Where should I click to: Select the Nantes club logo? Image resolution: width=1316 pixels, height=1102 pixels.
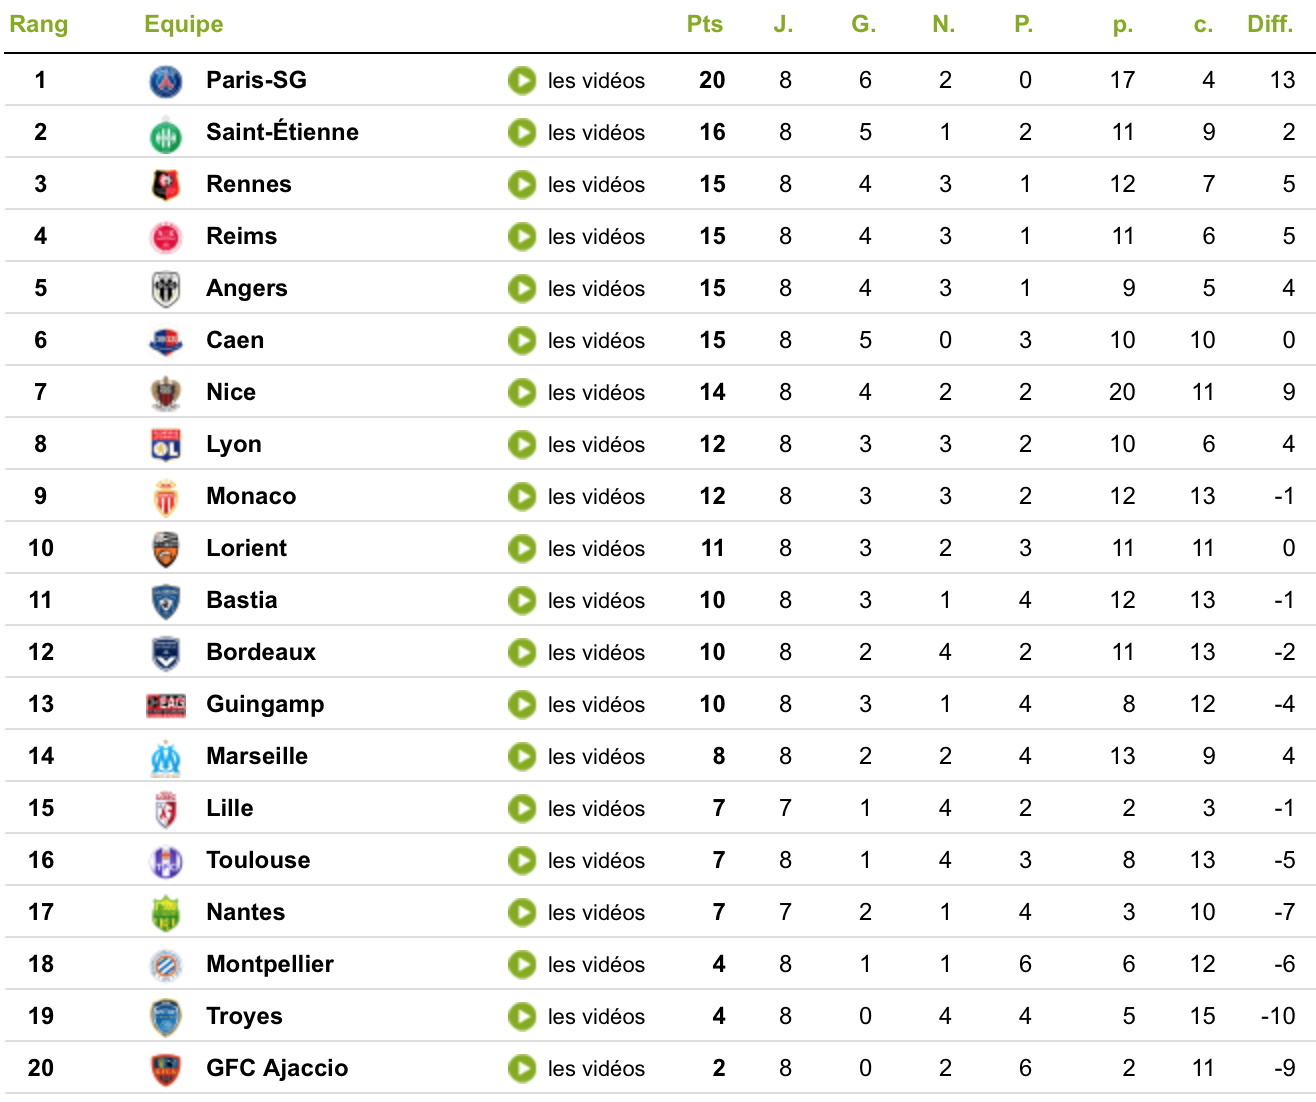(165, 912)
